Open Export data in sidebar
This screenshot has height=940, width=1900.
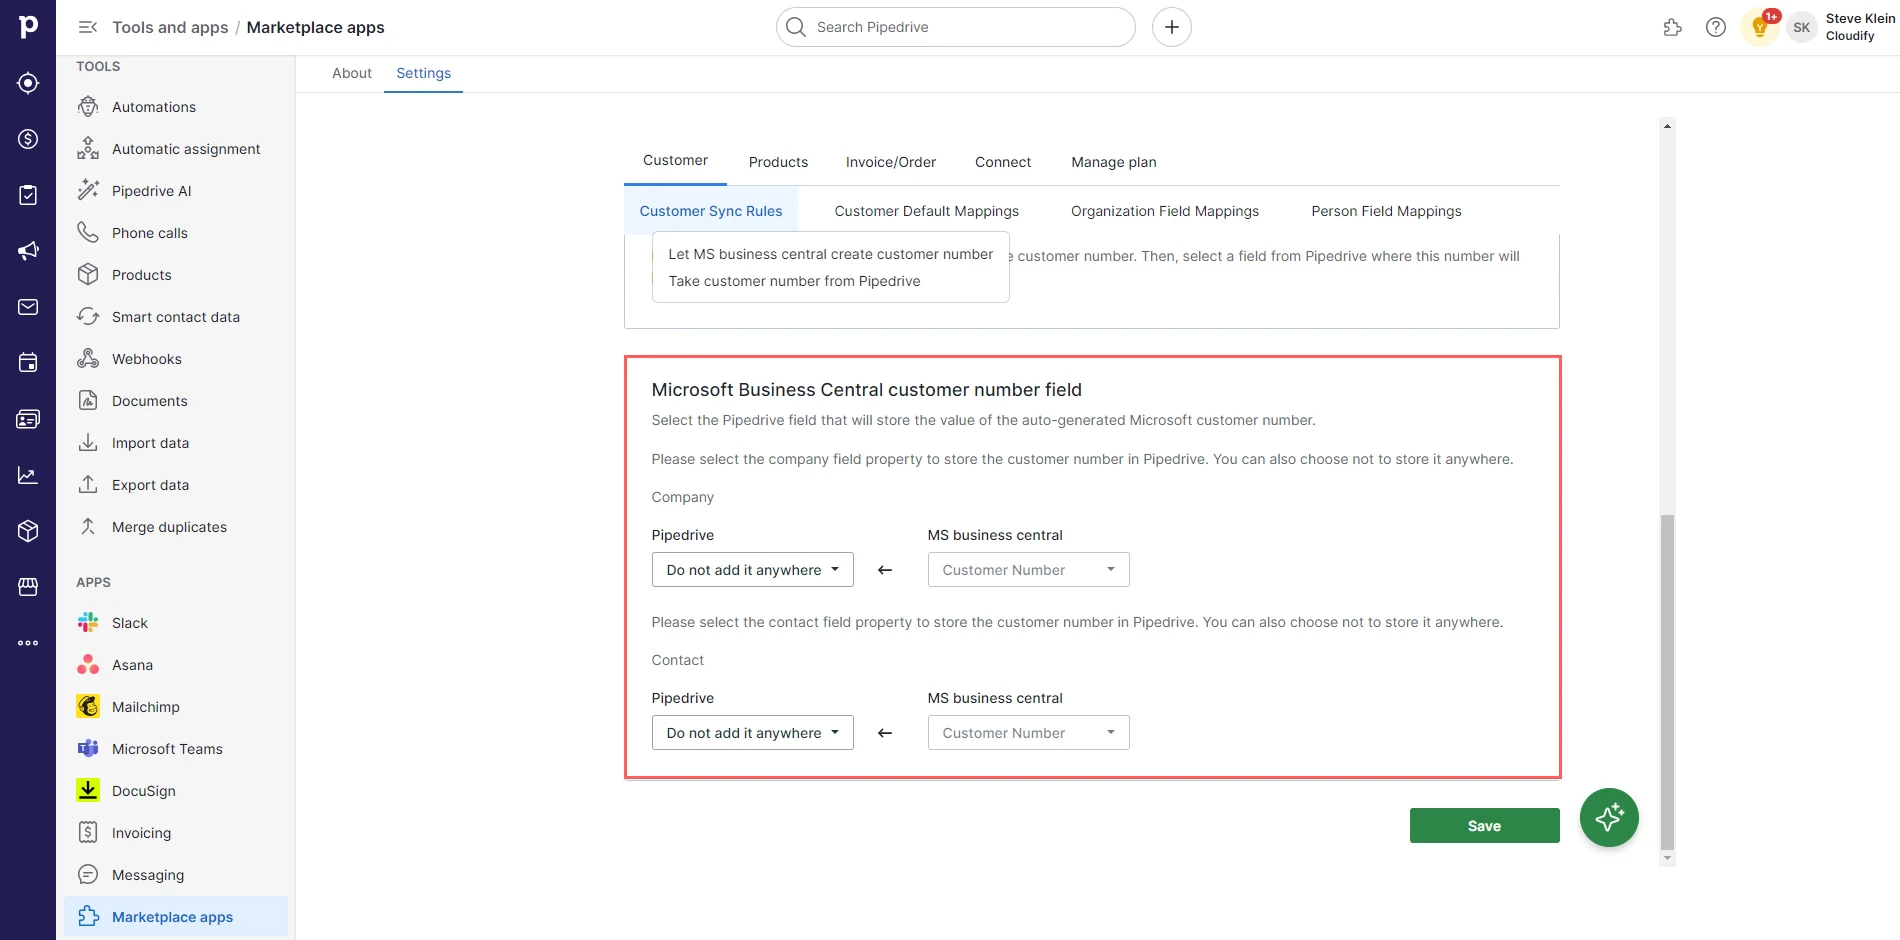click(176, 485)
